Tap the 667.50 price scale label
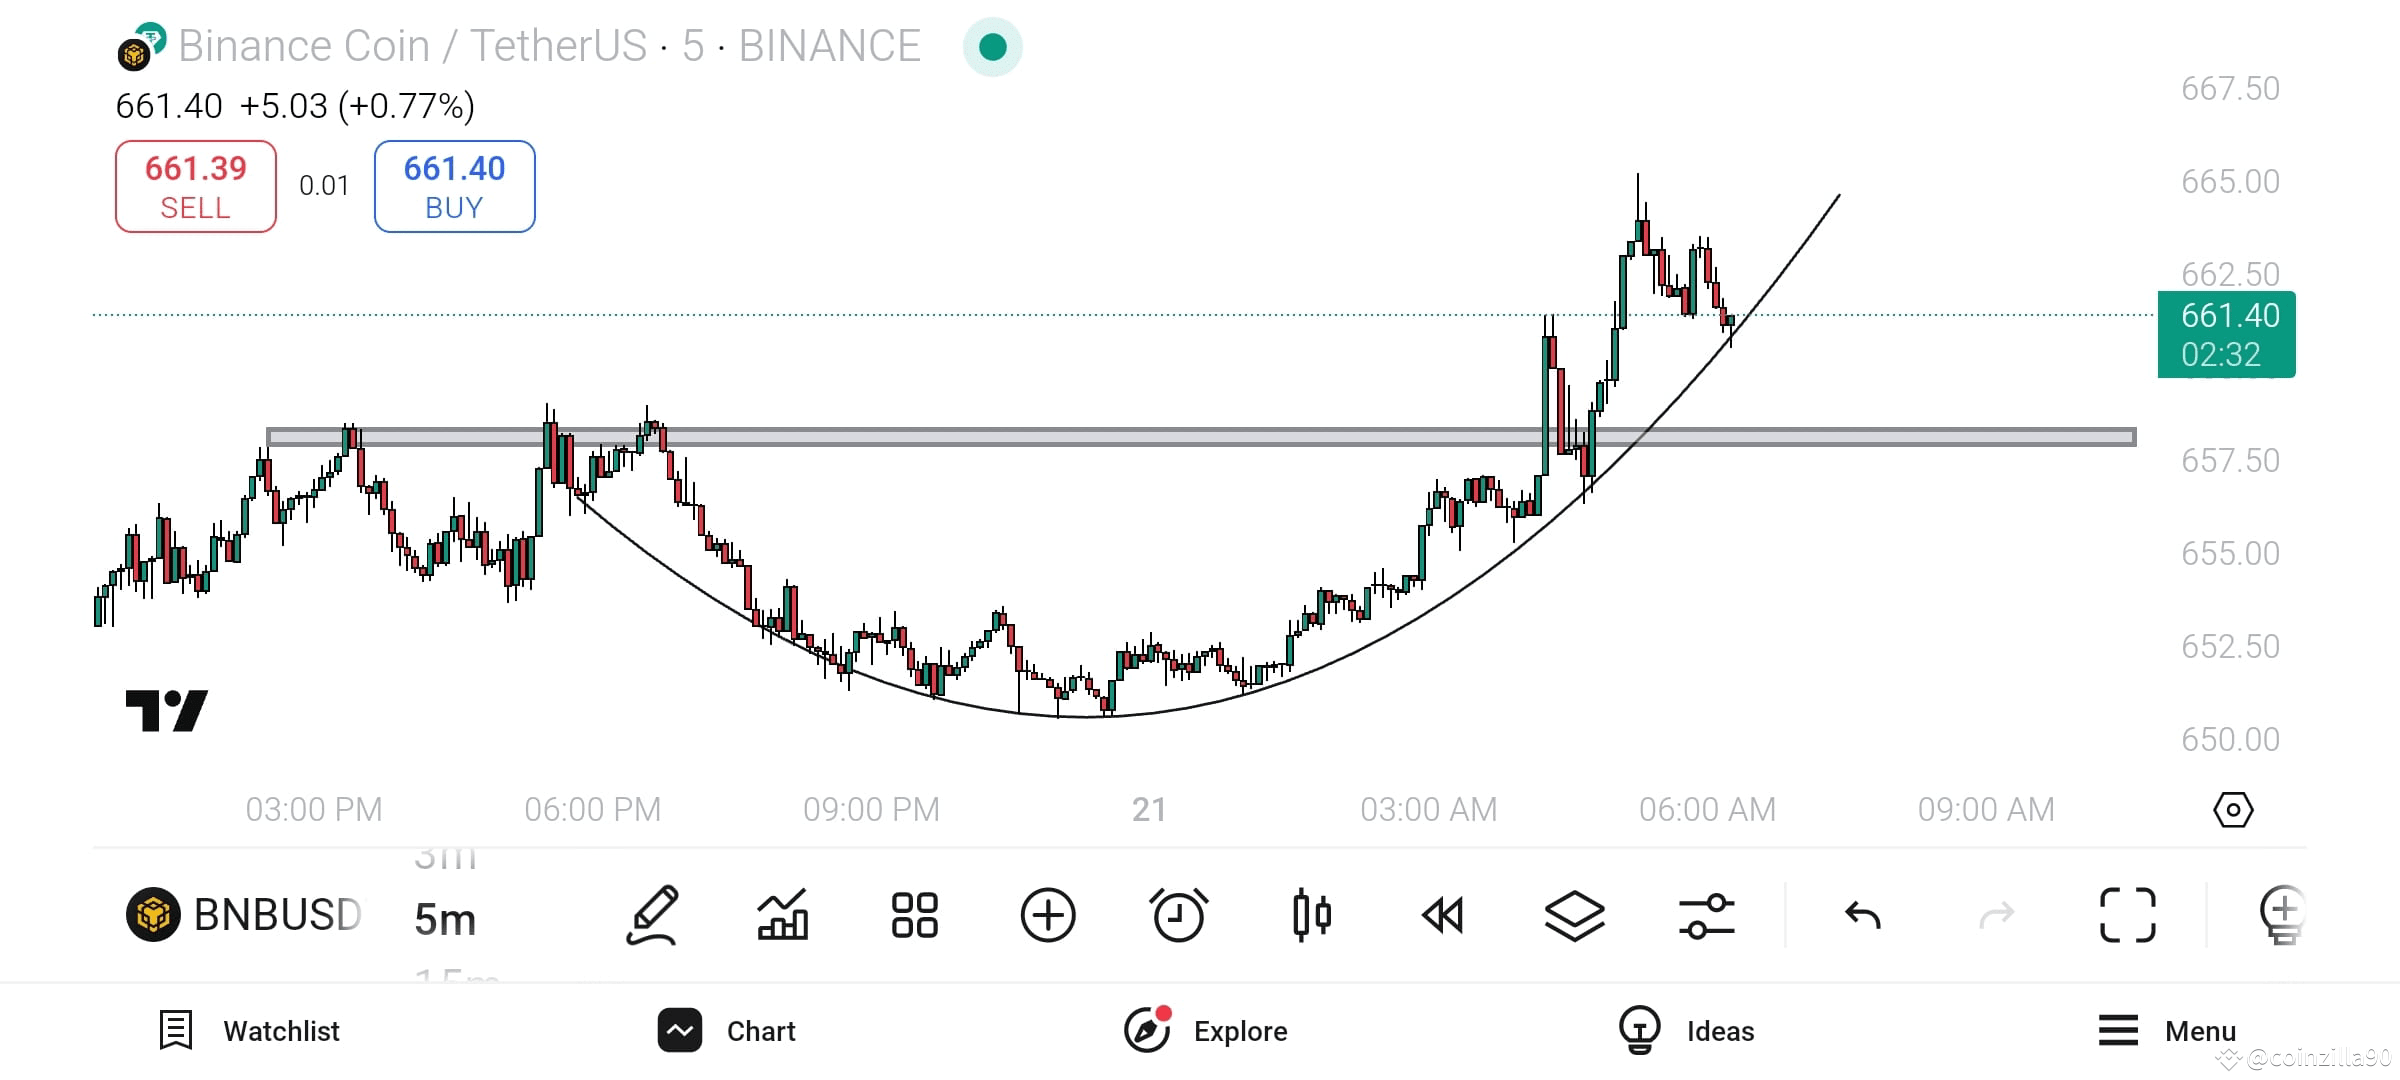 [x=2231, y=88]
